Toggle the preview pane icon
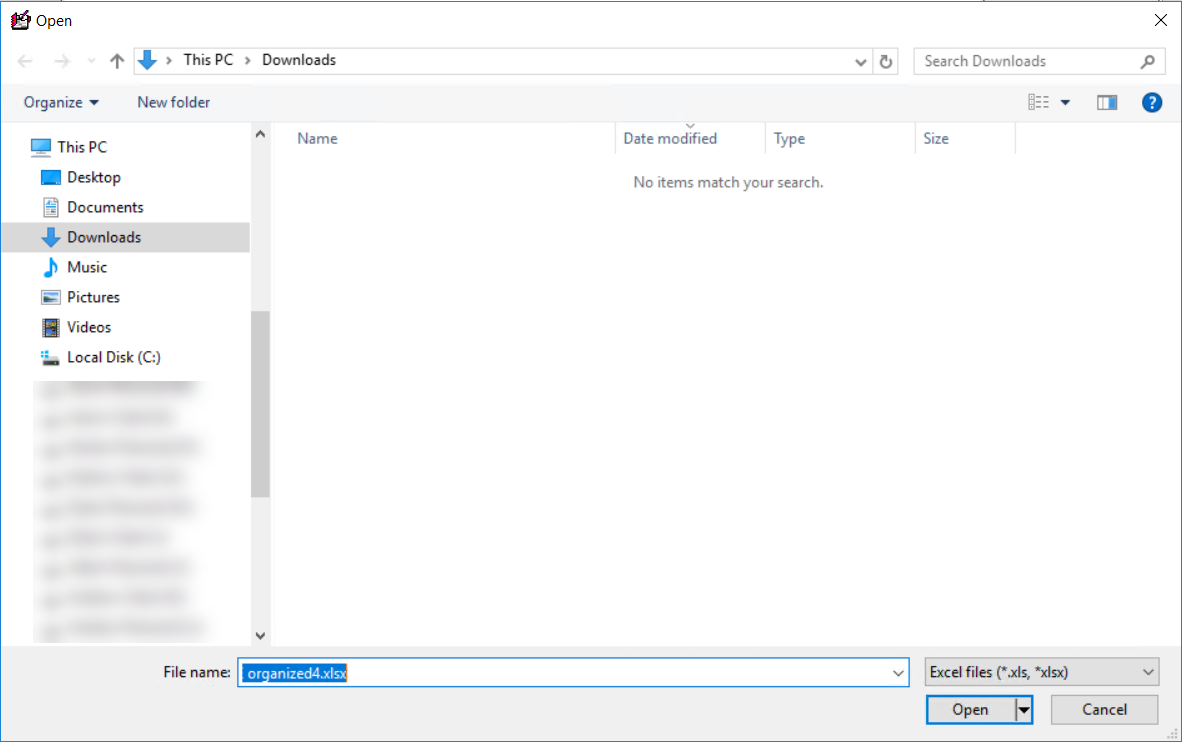 [1106, 102]
